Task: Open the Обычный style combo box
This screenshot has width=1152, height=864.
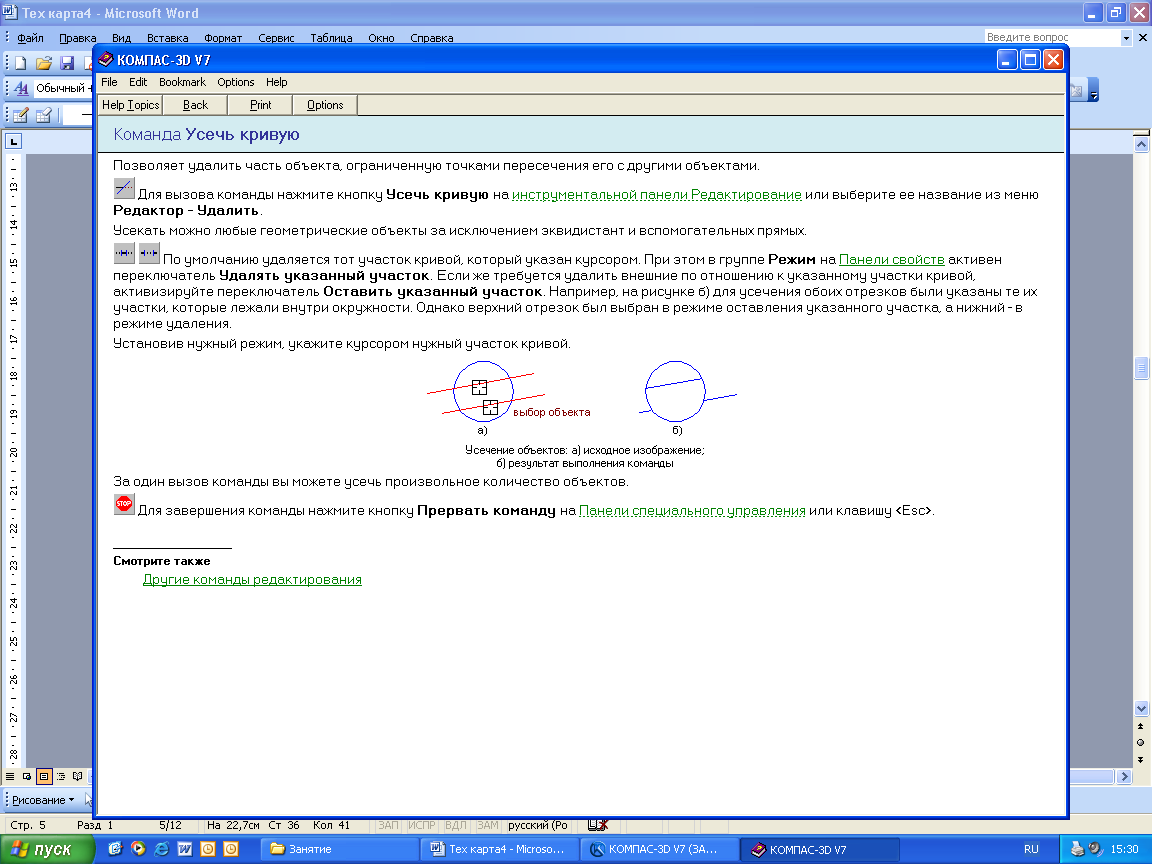Action: (x=62, y=88)
